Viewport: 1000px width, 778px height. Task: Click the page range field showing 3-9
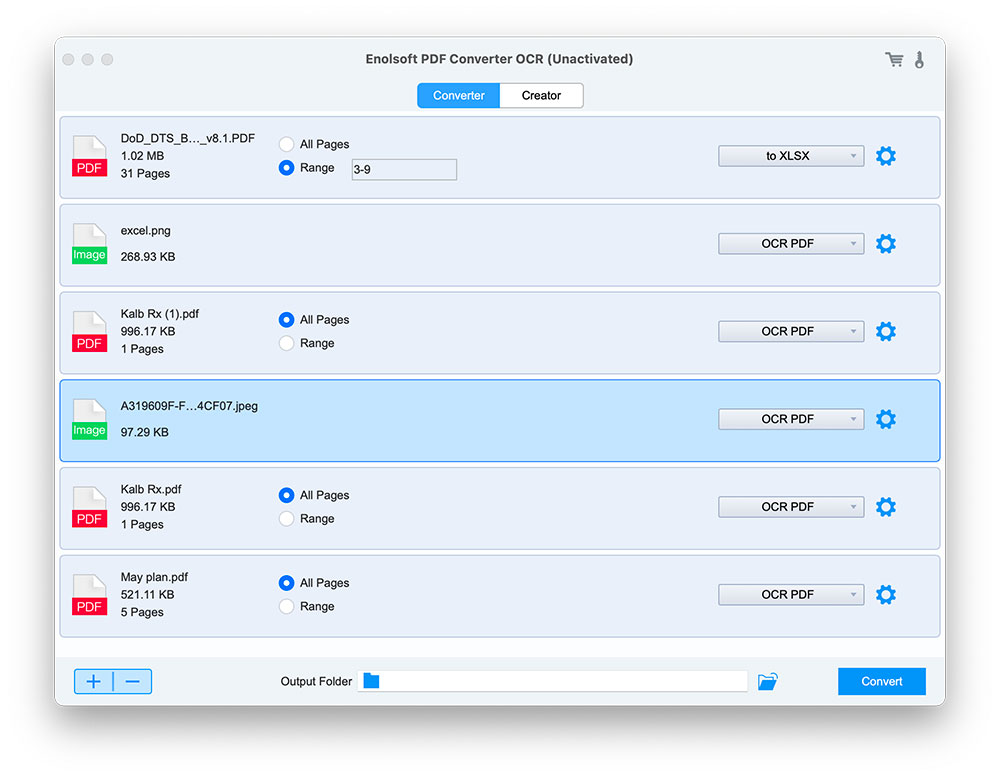tap(403, 170)
